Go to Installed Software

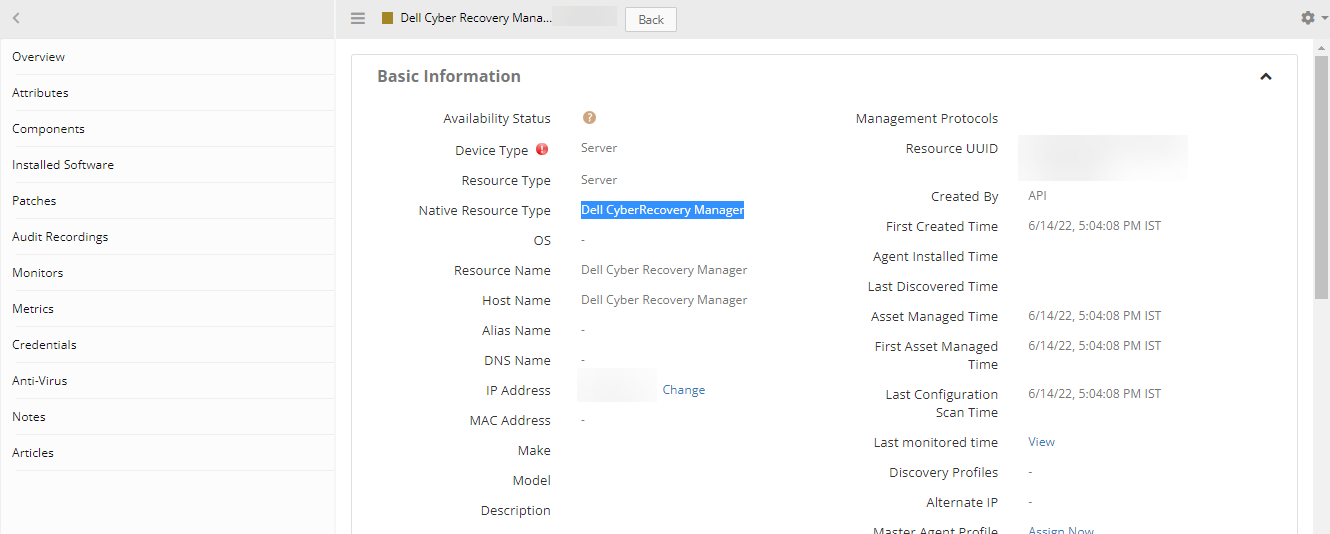click(168, 165)
